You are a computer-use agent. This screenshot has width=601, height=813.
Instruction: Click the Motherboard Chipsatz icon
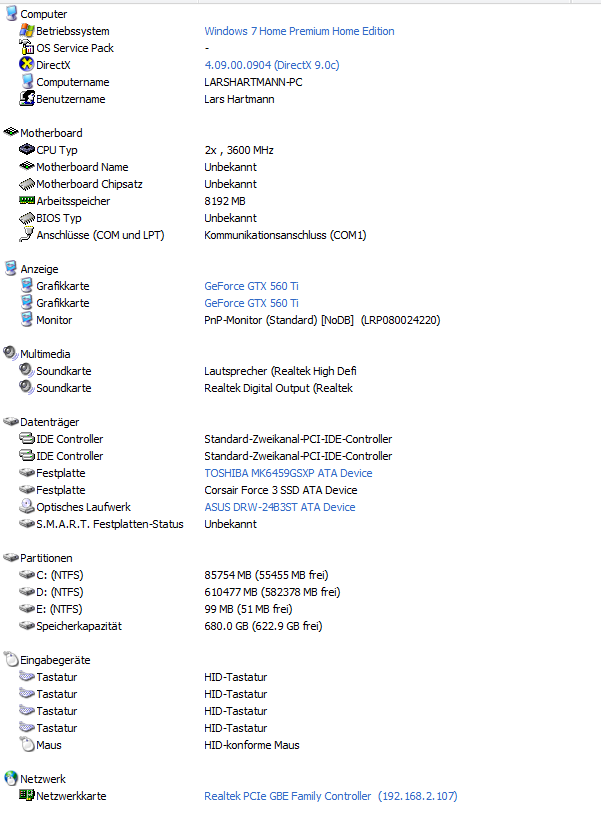pos(26,184)
